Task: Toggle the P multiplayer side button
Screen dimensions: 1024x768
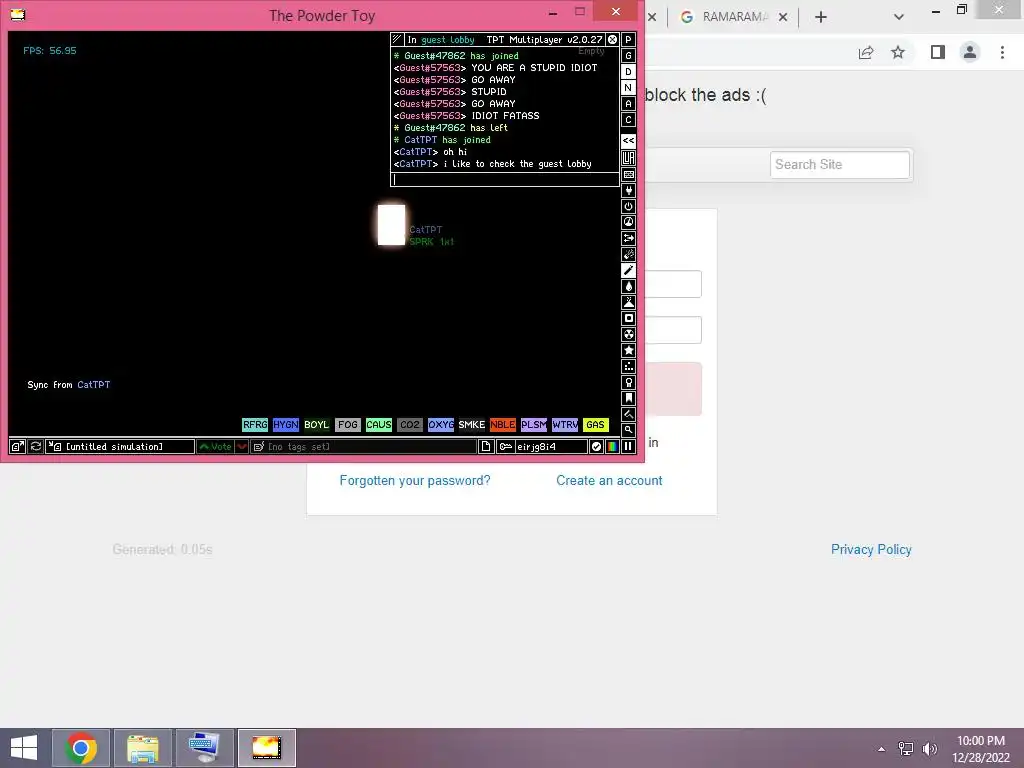Action: tap(628, 40)
